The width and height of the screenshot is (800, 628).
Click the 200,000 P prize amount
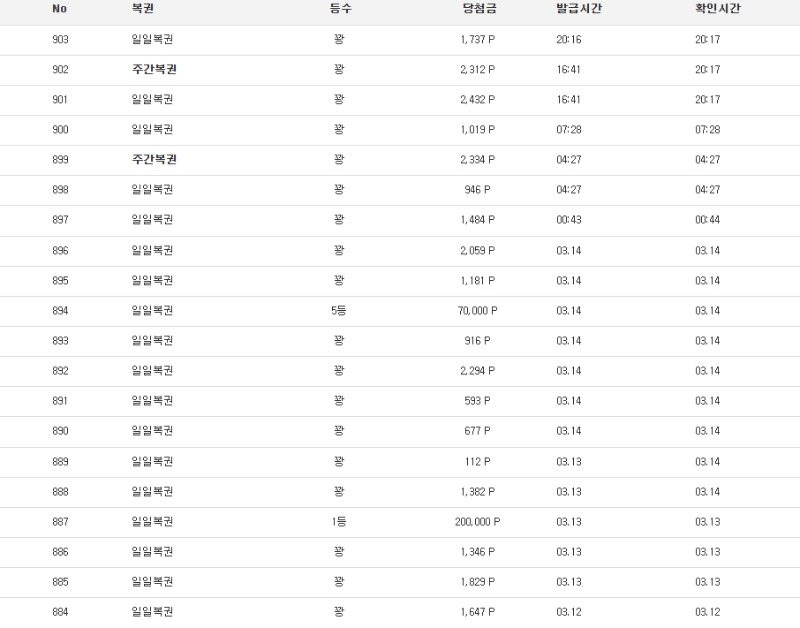click(x=477, y=521)
